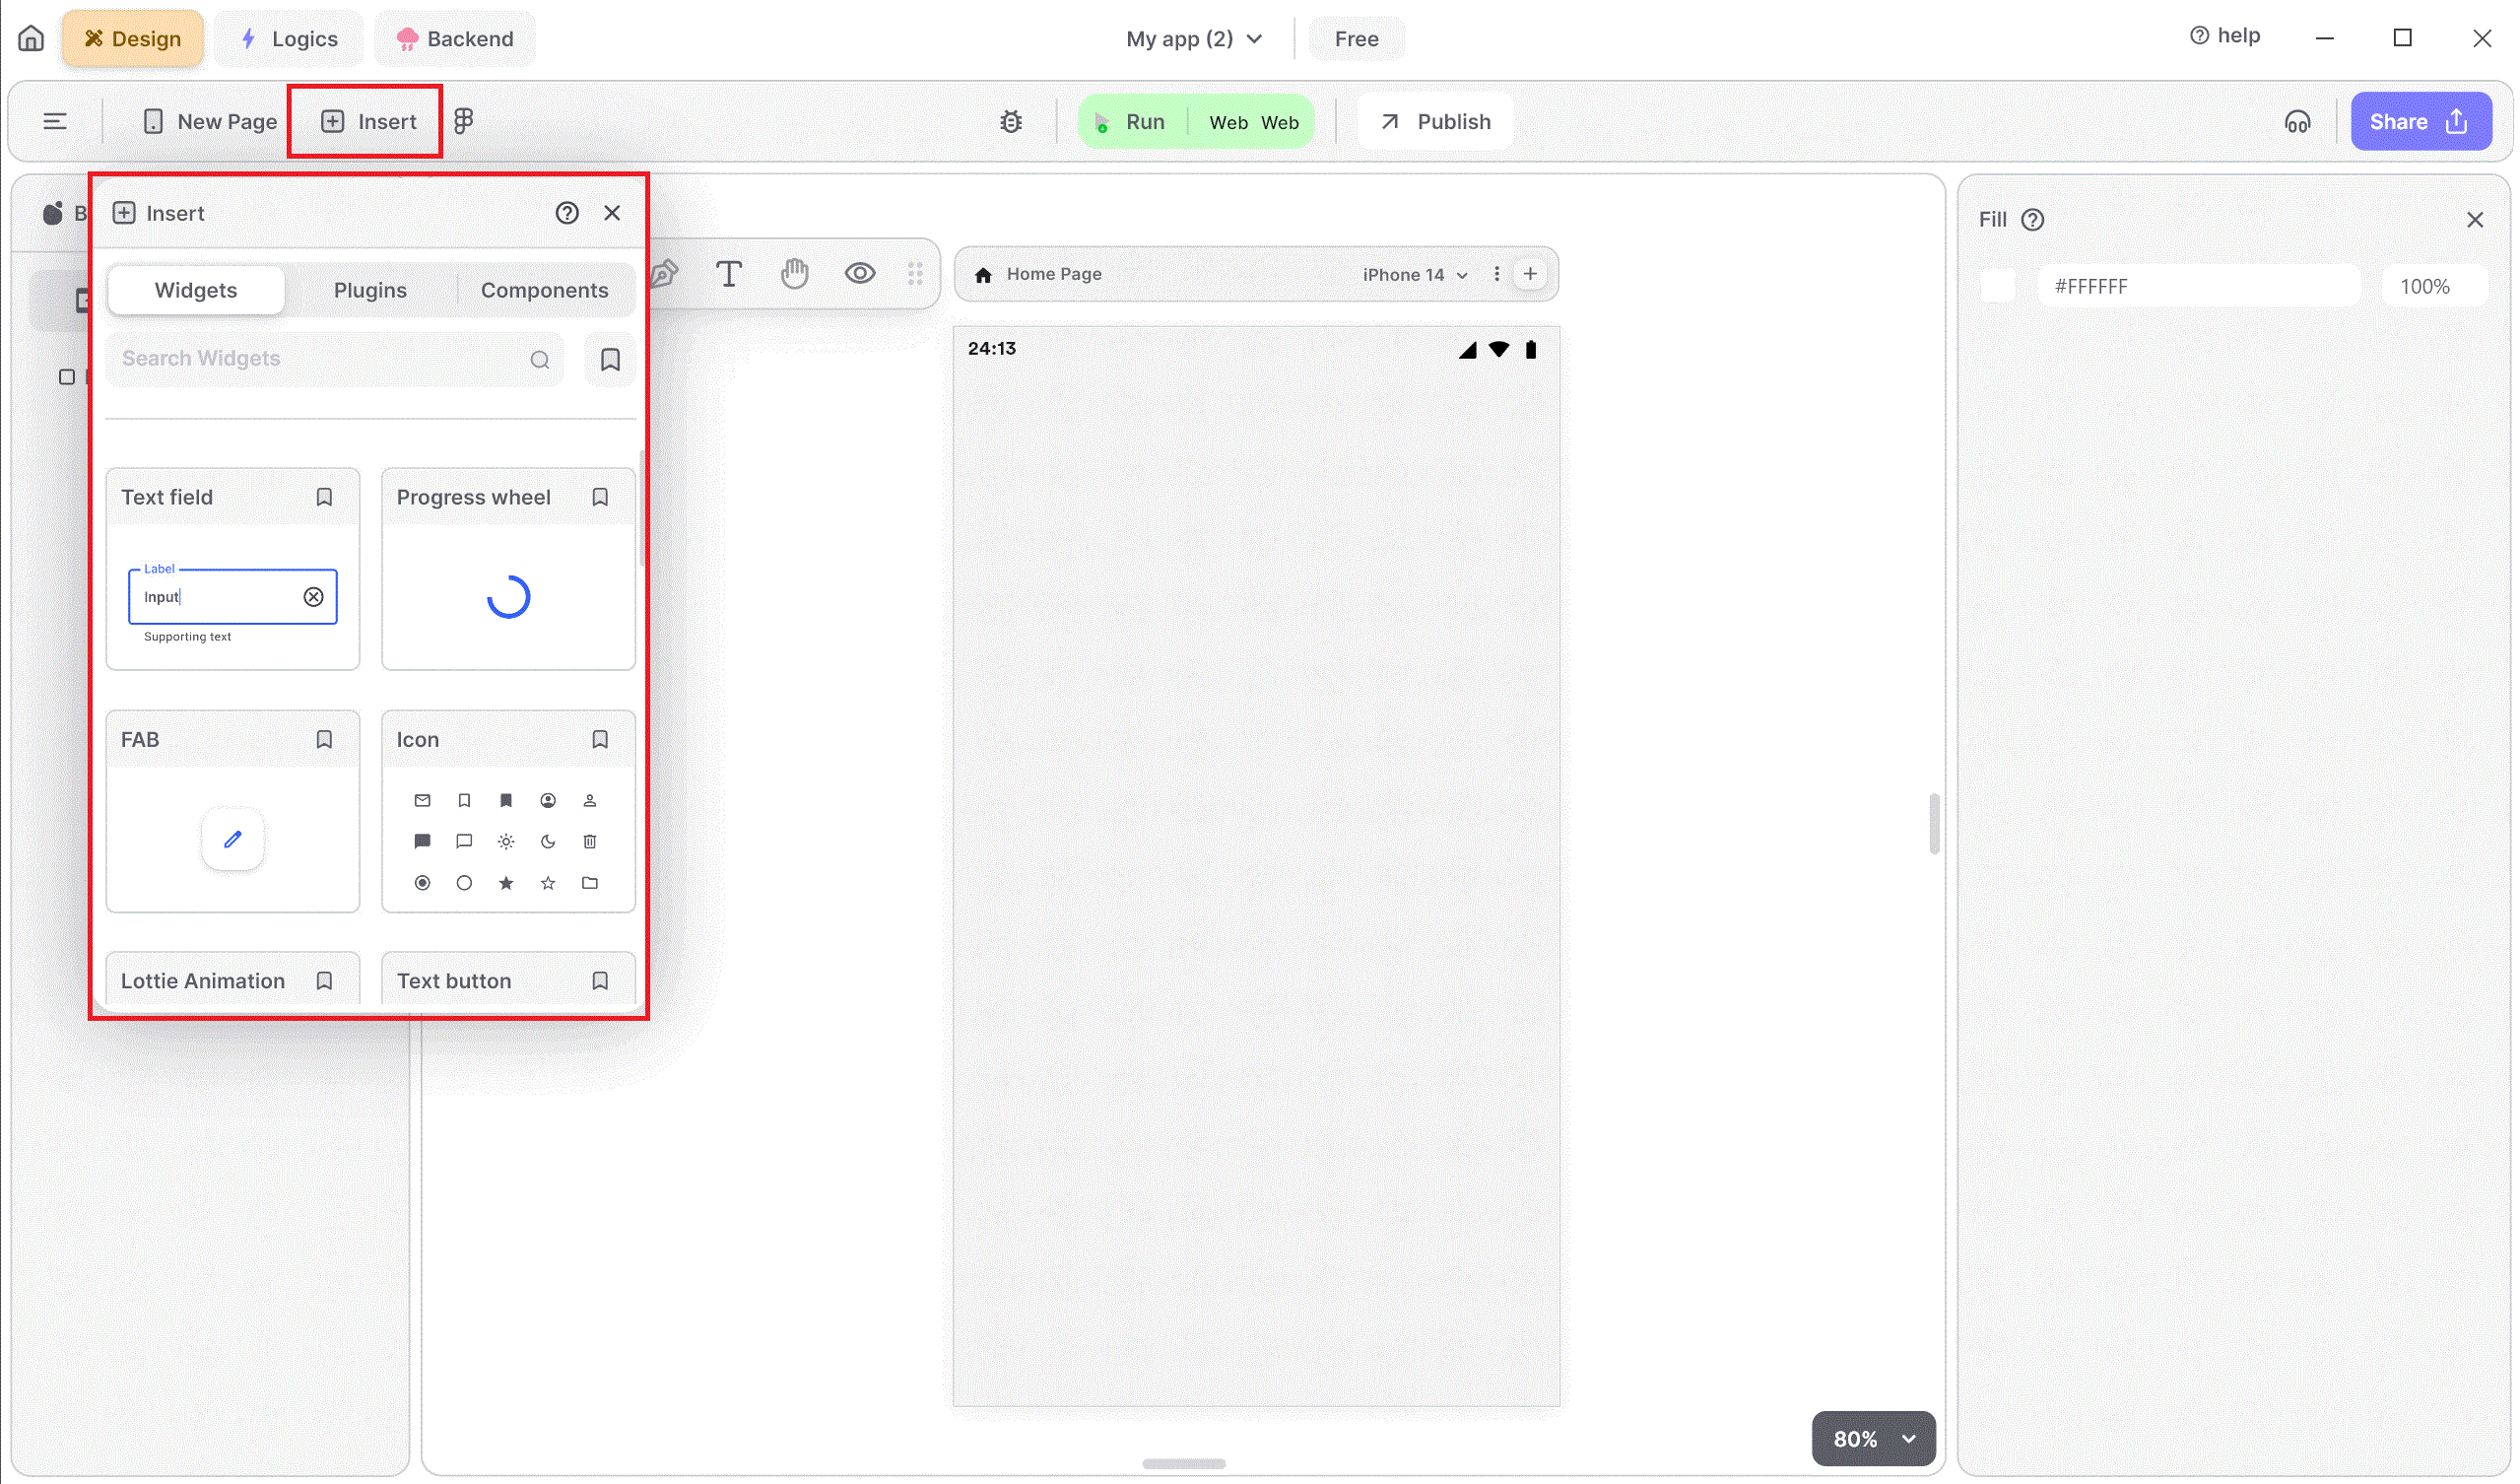Open bookmarked widgets next to search

tap(610, 359)
